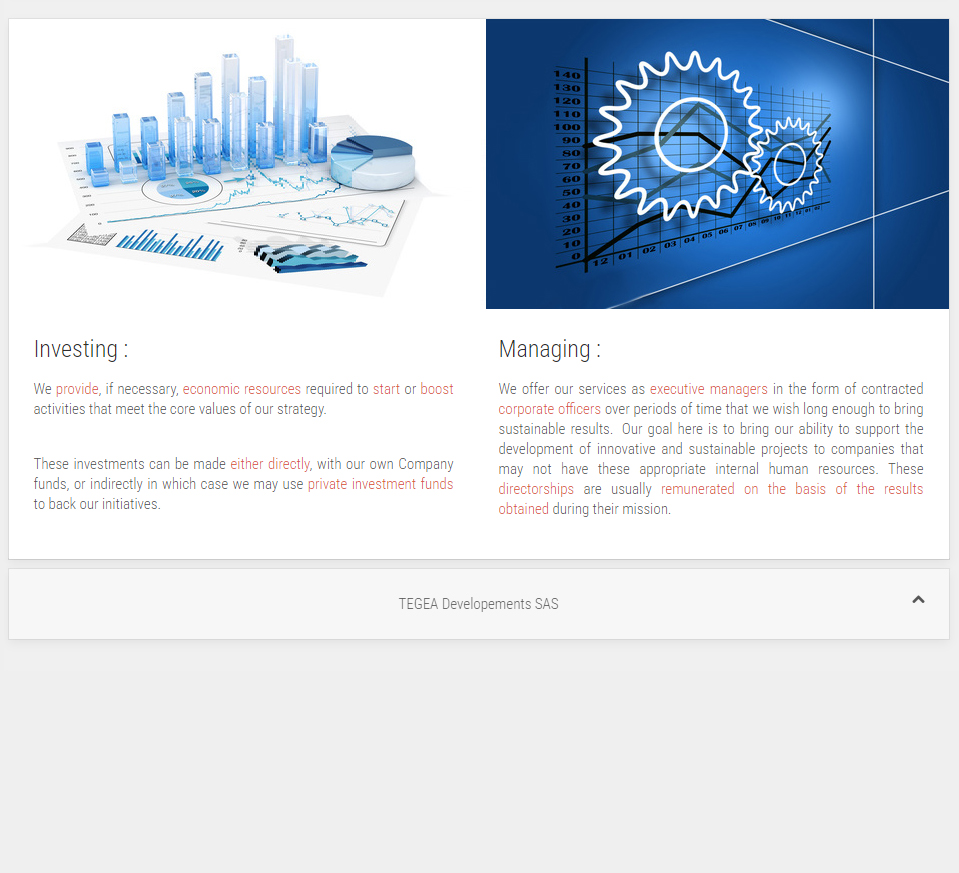The width and height of the screenshot is (959, 873).
Task: Click the highlighted word "directorships"
Action: point(536,489)
